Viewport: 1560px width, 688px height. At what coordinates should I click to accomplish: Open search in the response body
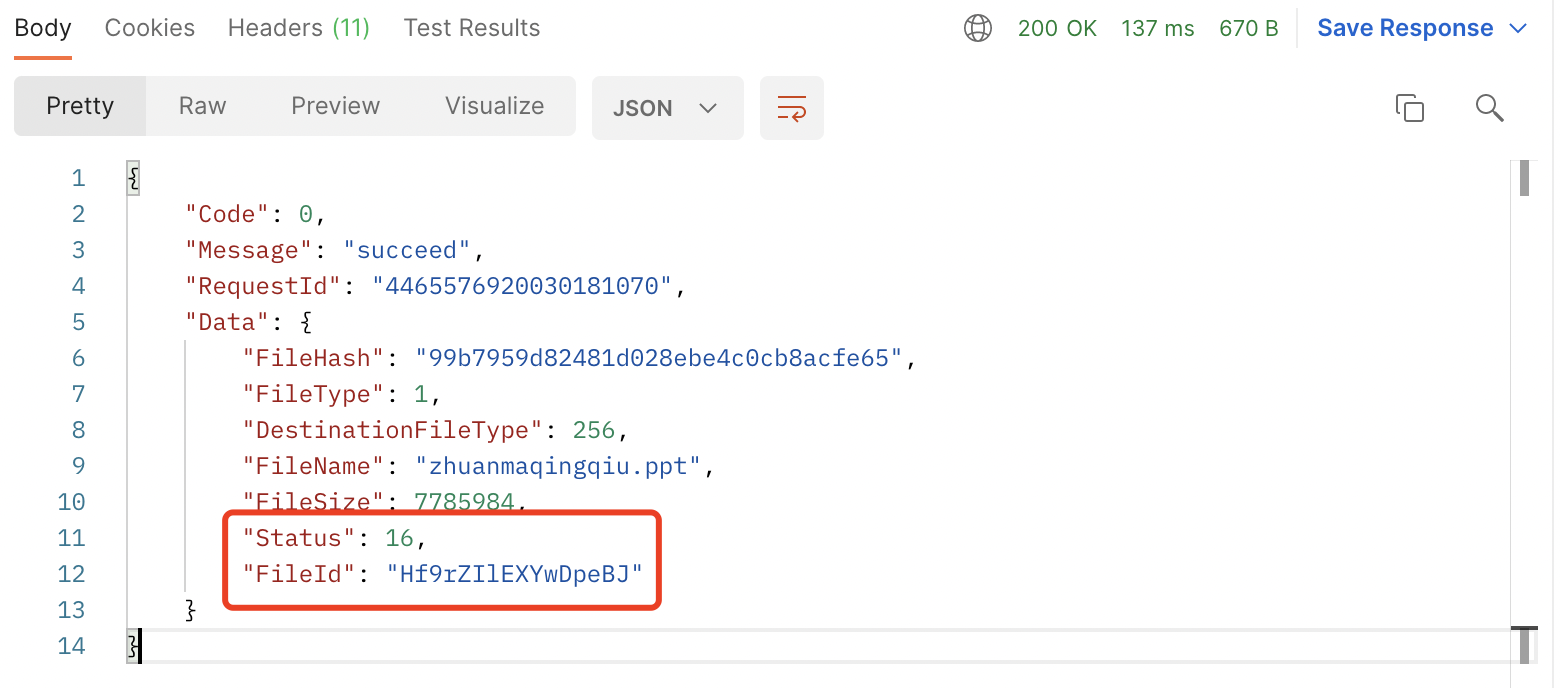click(1489, 108)
